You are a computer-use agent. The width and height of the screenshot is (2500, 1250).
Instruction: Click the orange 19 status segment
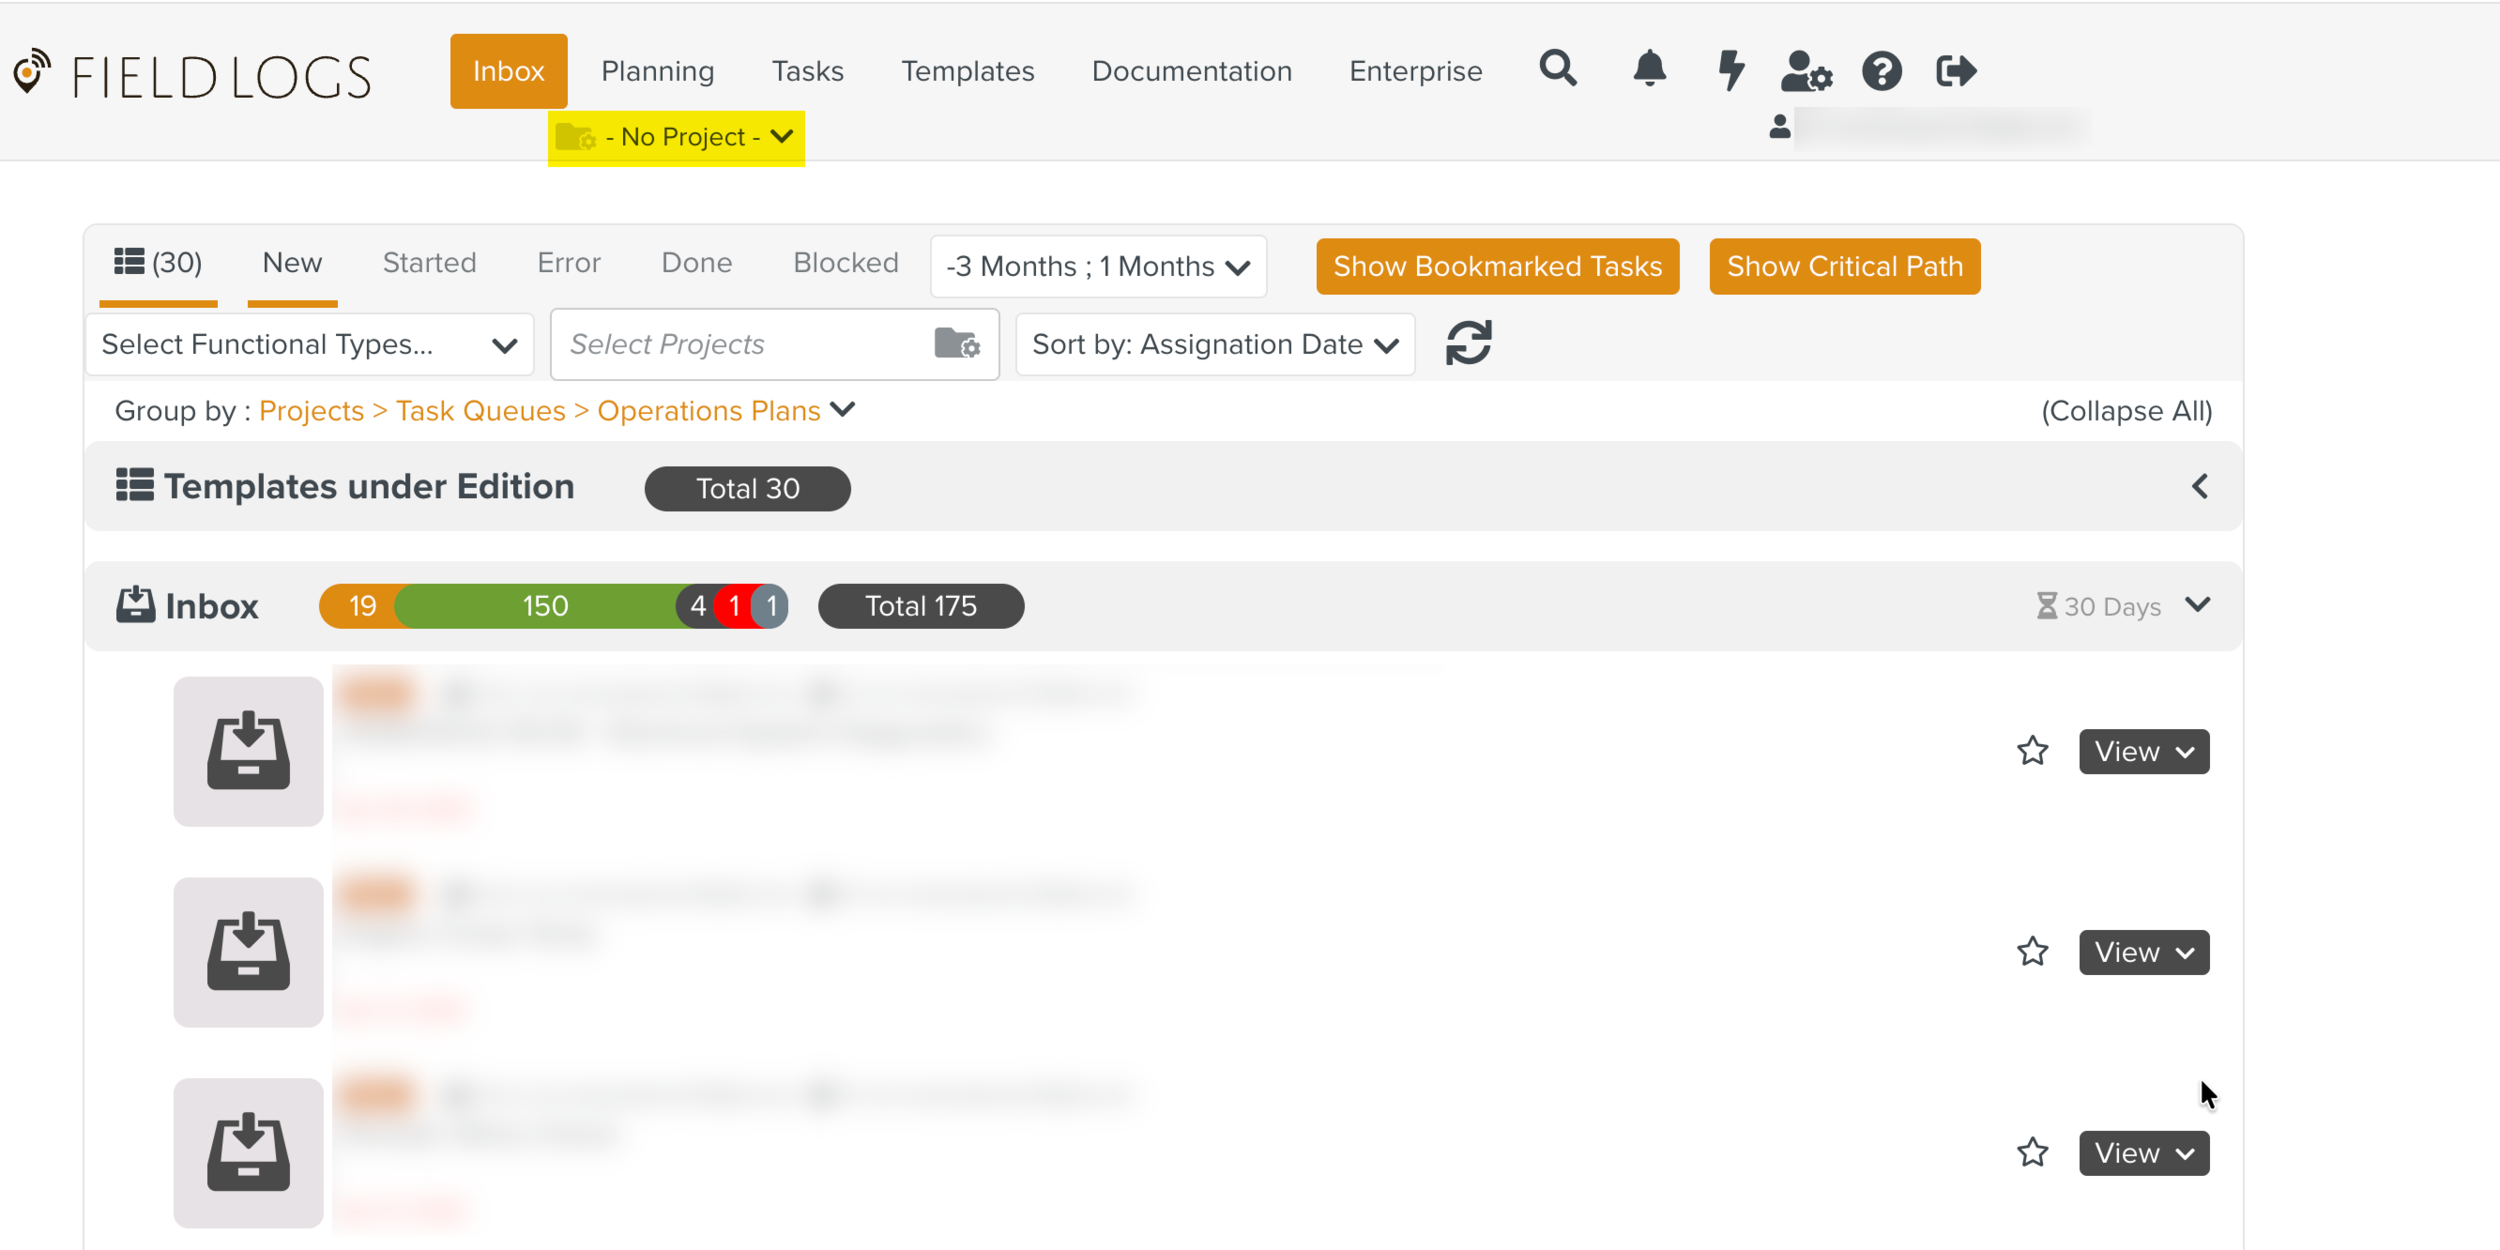(360, 606)
